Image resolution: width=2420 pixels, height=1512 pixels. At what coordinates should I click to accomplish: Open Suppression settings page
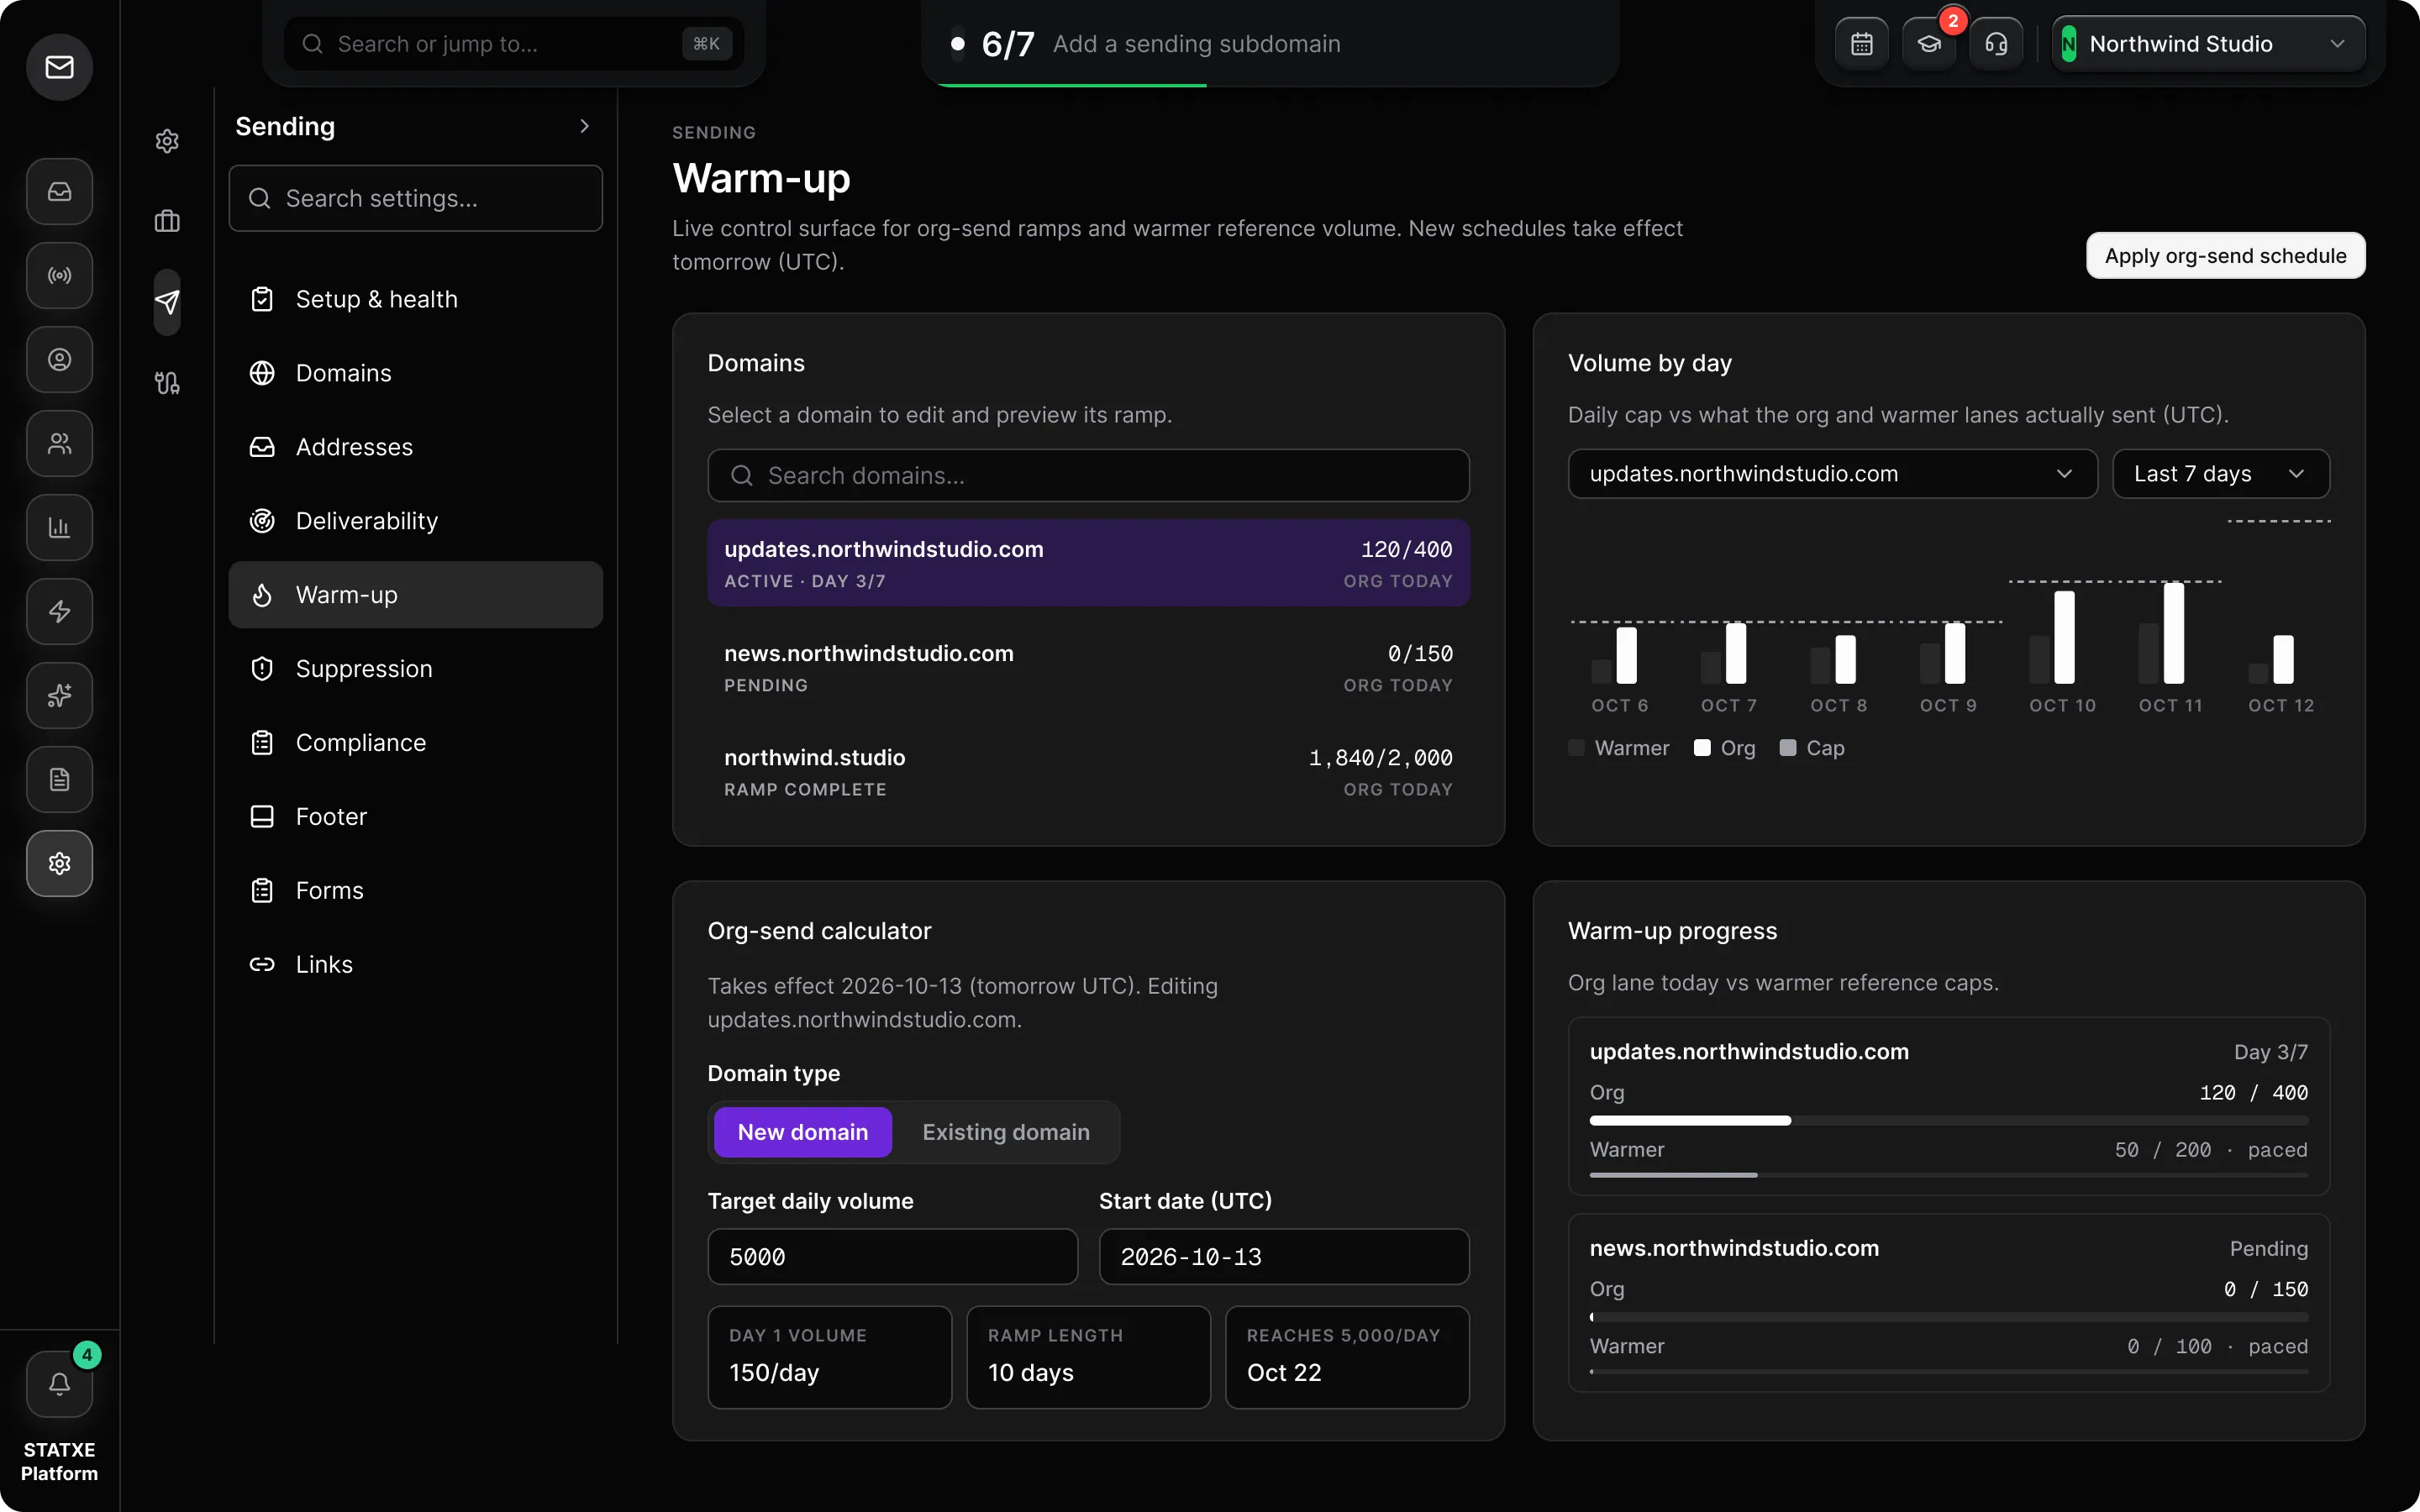click(x=416, y=669)
